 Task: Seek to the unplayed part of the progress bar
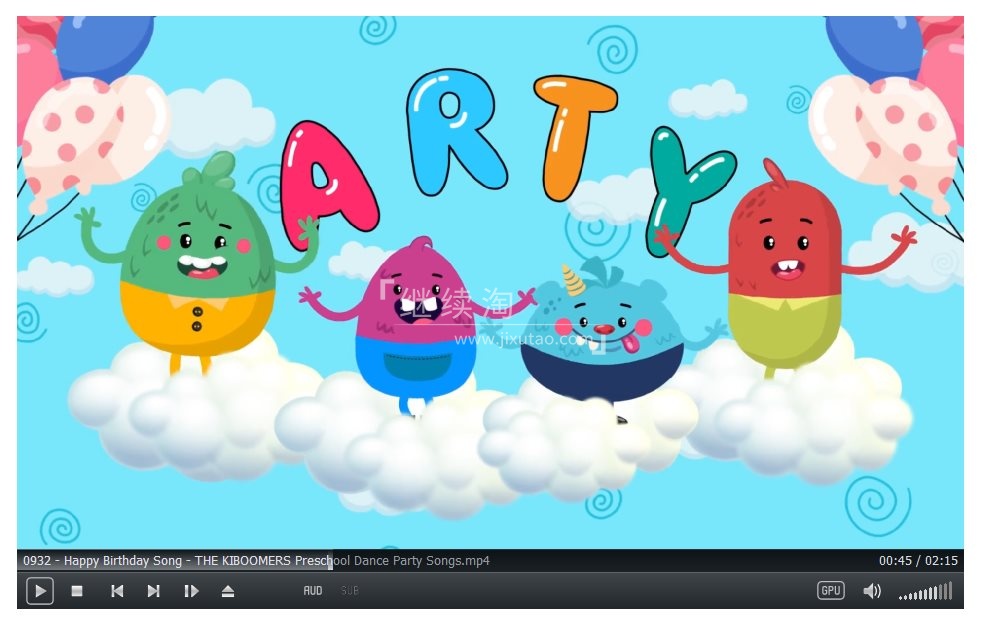pos(650,561)
